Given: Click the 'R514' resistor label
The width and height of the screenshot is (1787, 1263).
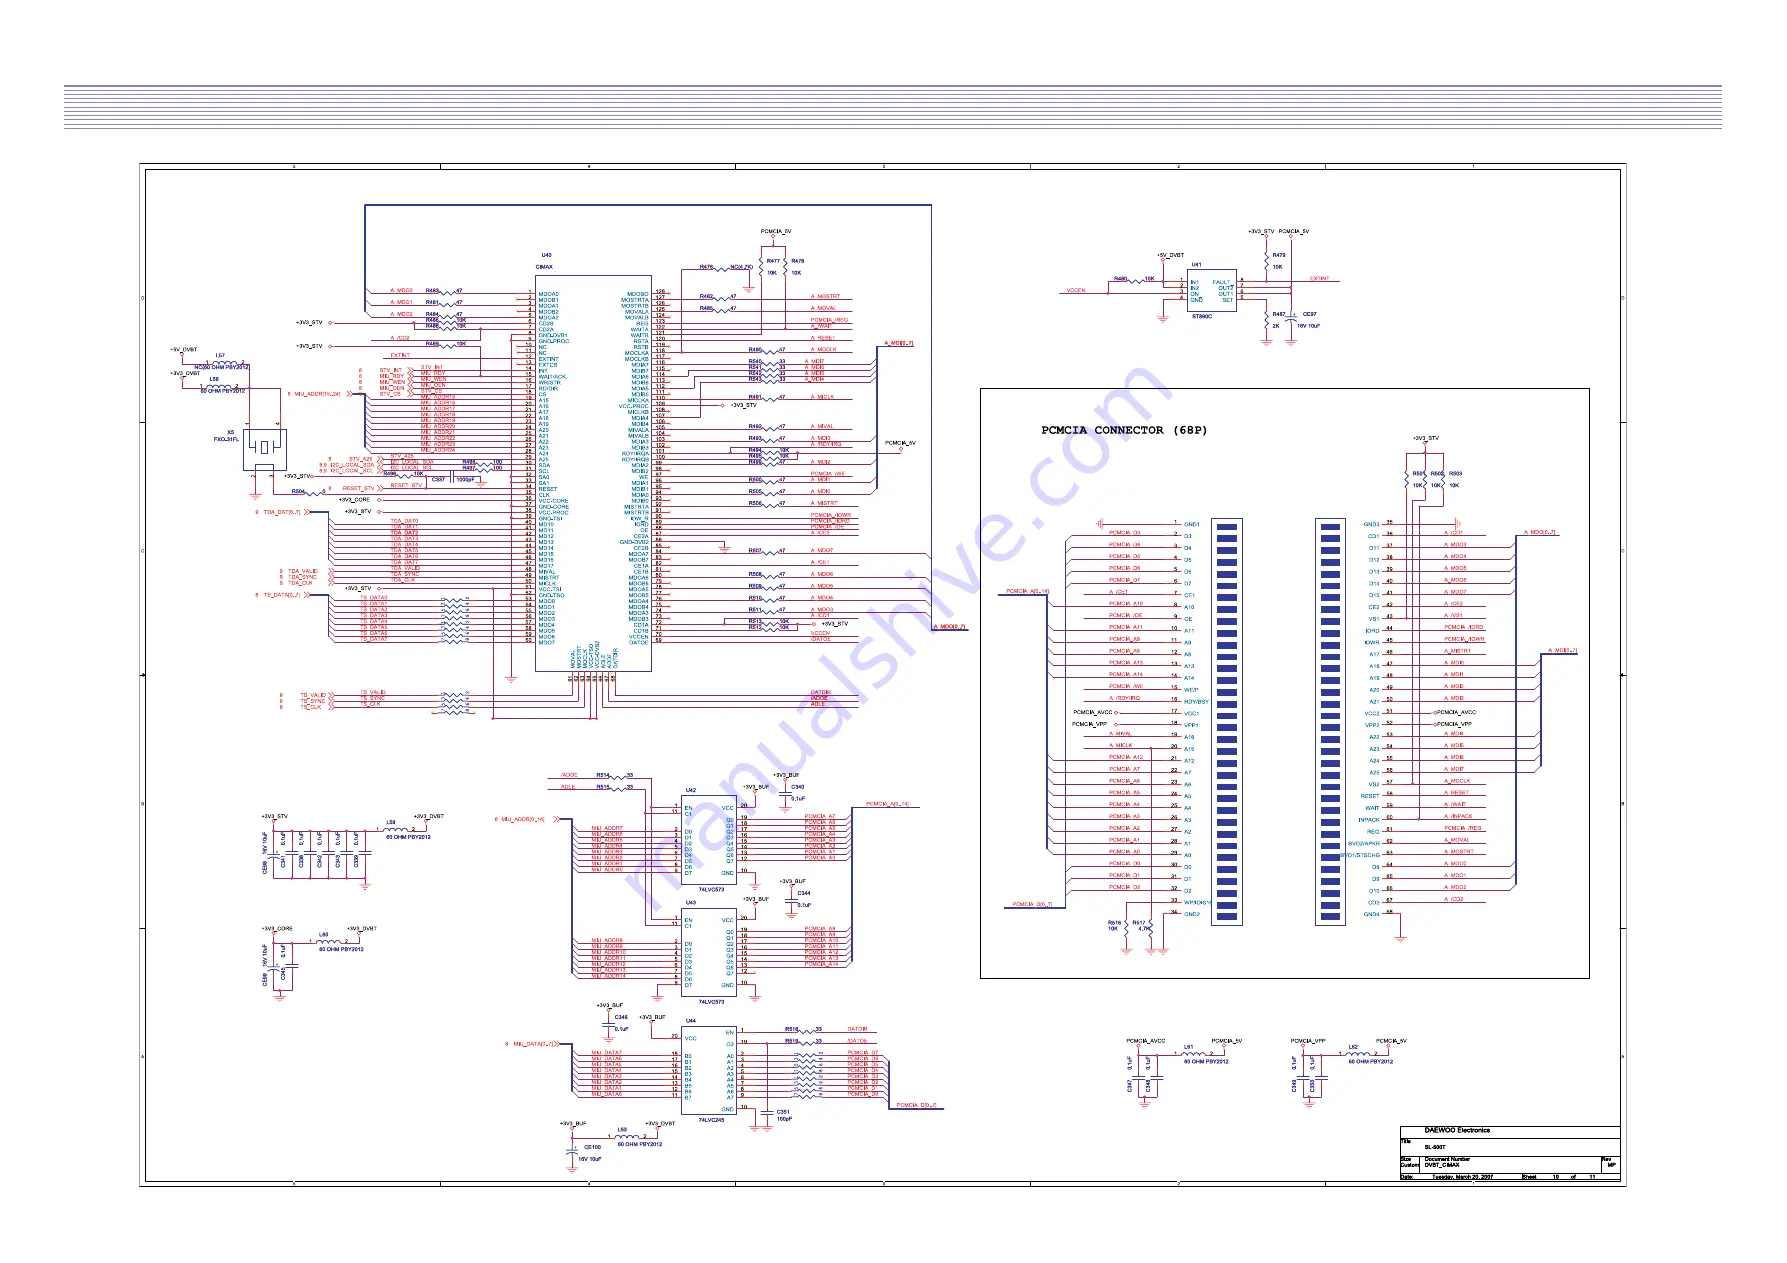Looking at the screenshot, I should tap(603, 775).
